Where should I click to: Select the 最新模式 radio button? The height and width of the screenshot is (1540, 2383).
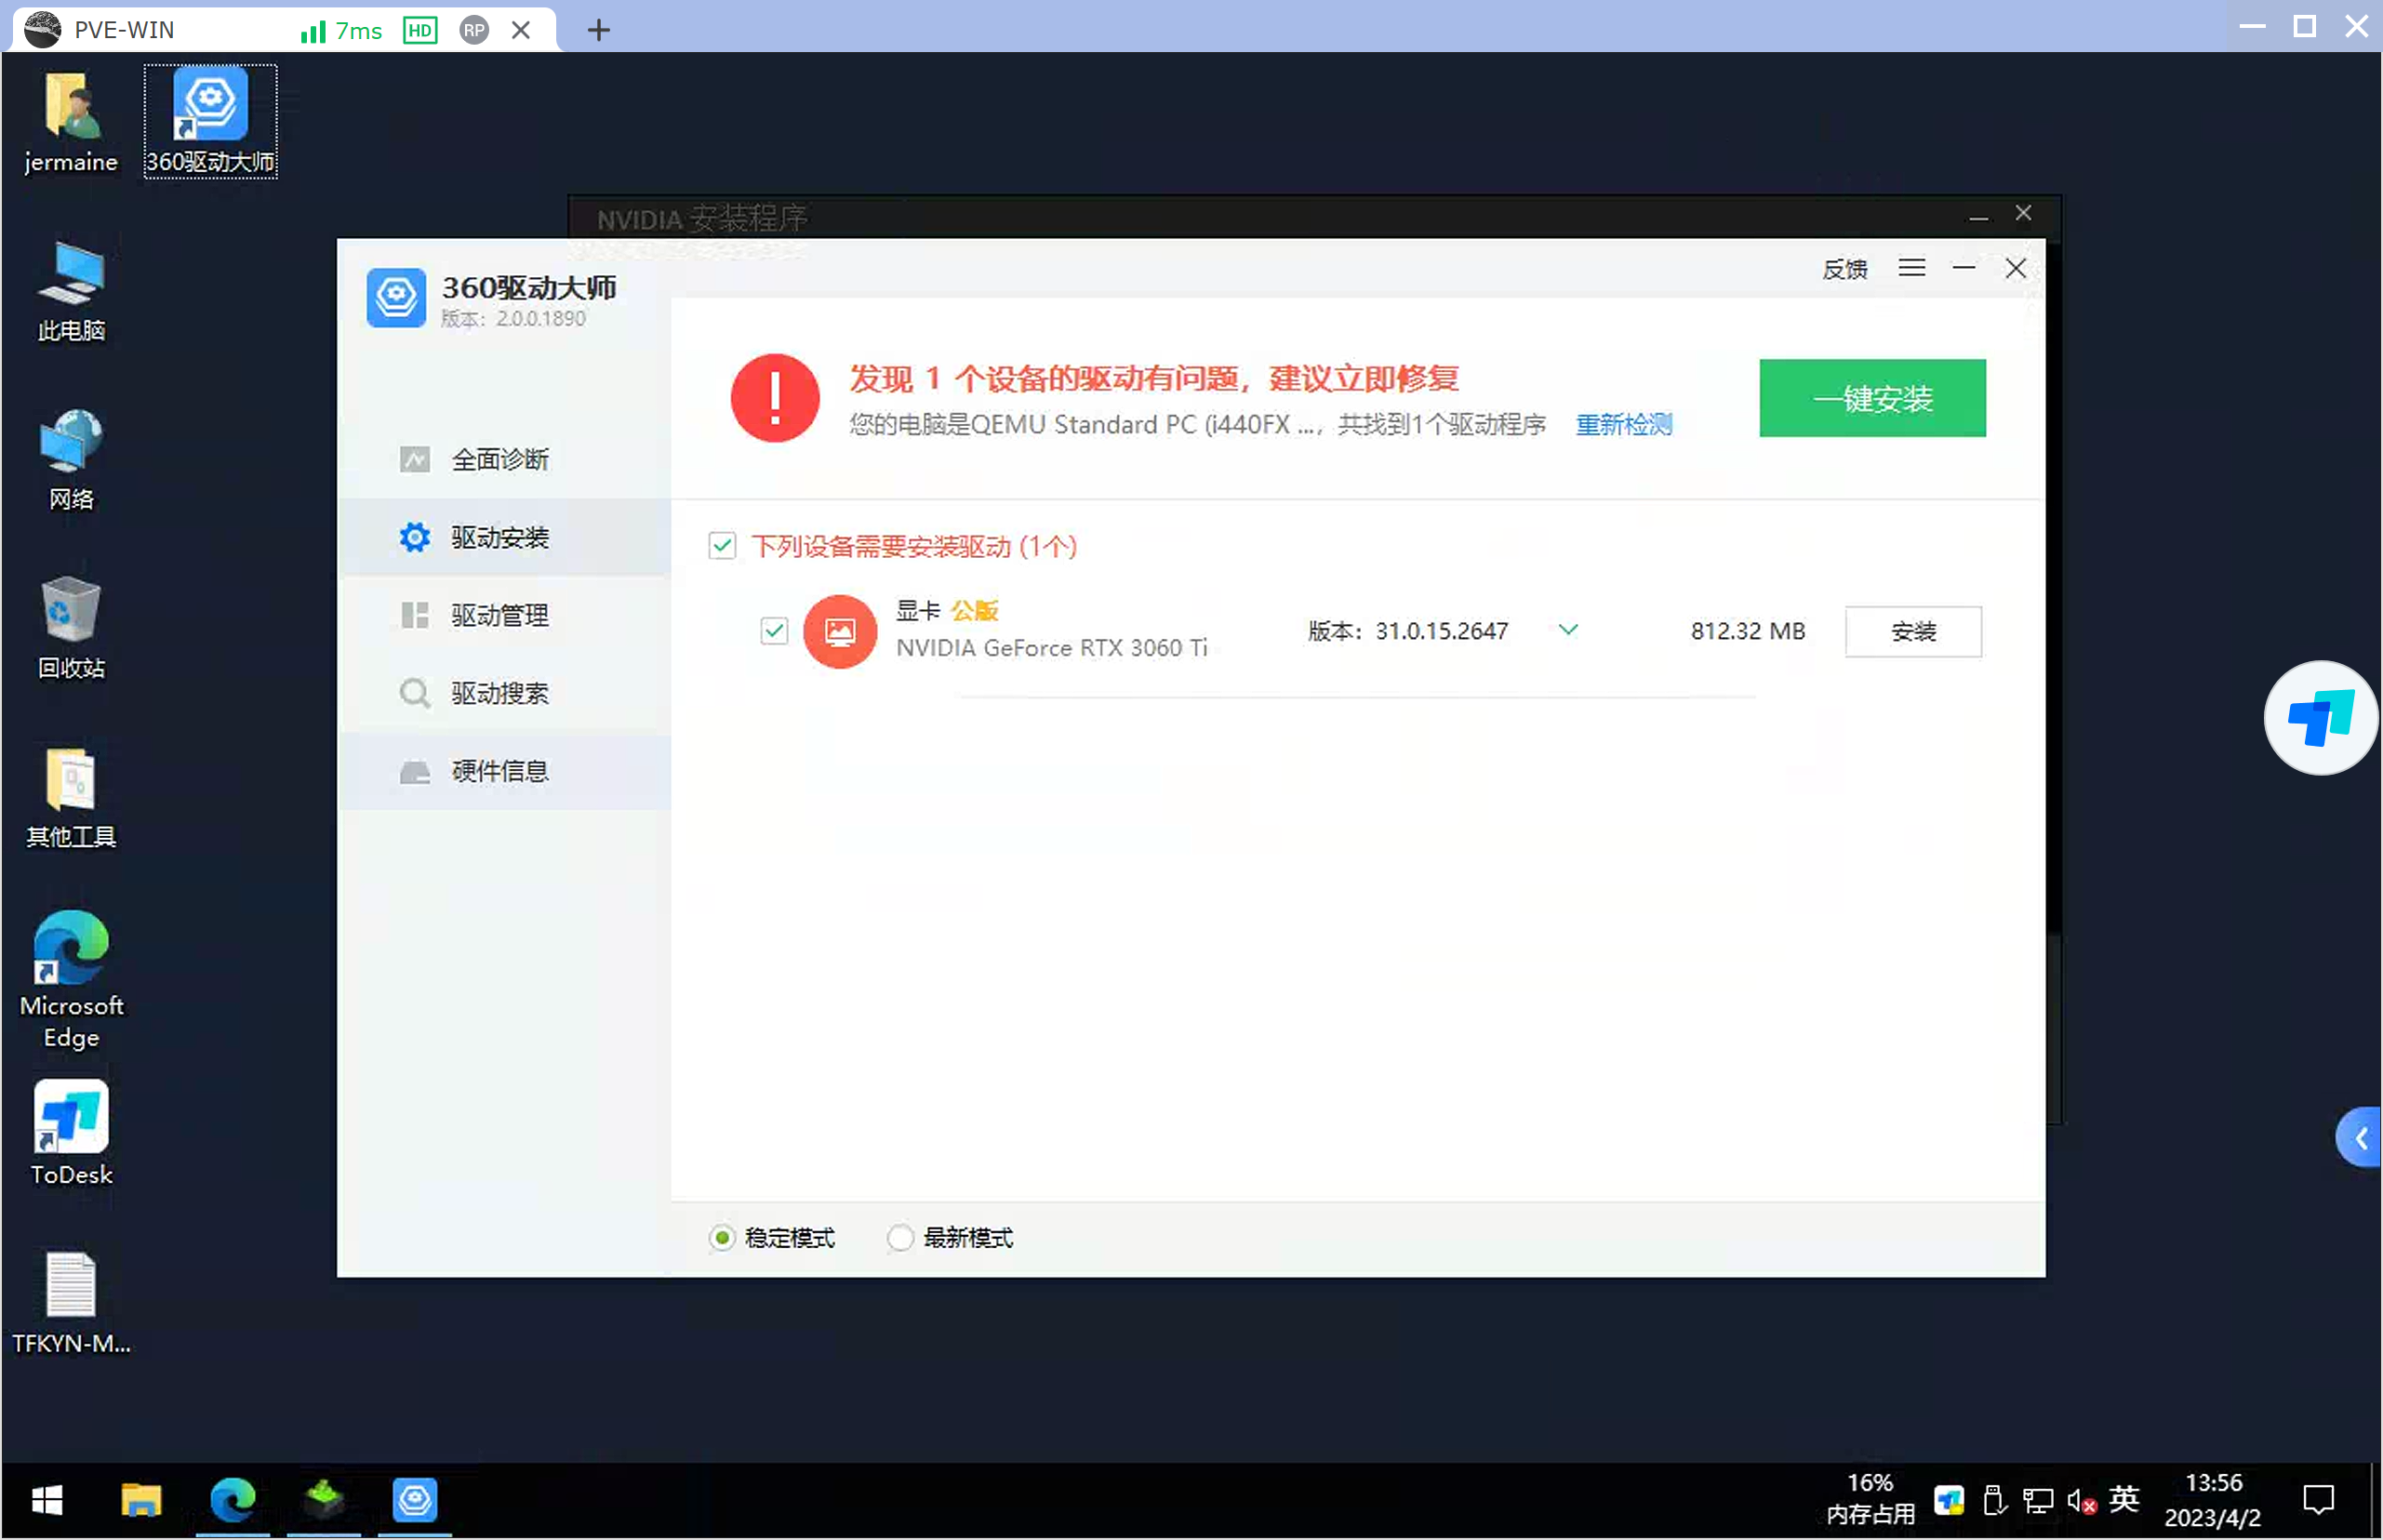(x=900, y=1237)
